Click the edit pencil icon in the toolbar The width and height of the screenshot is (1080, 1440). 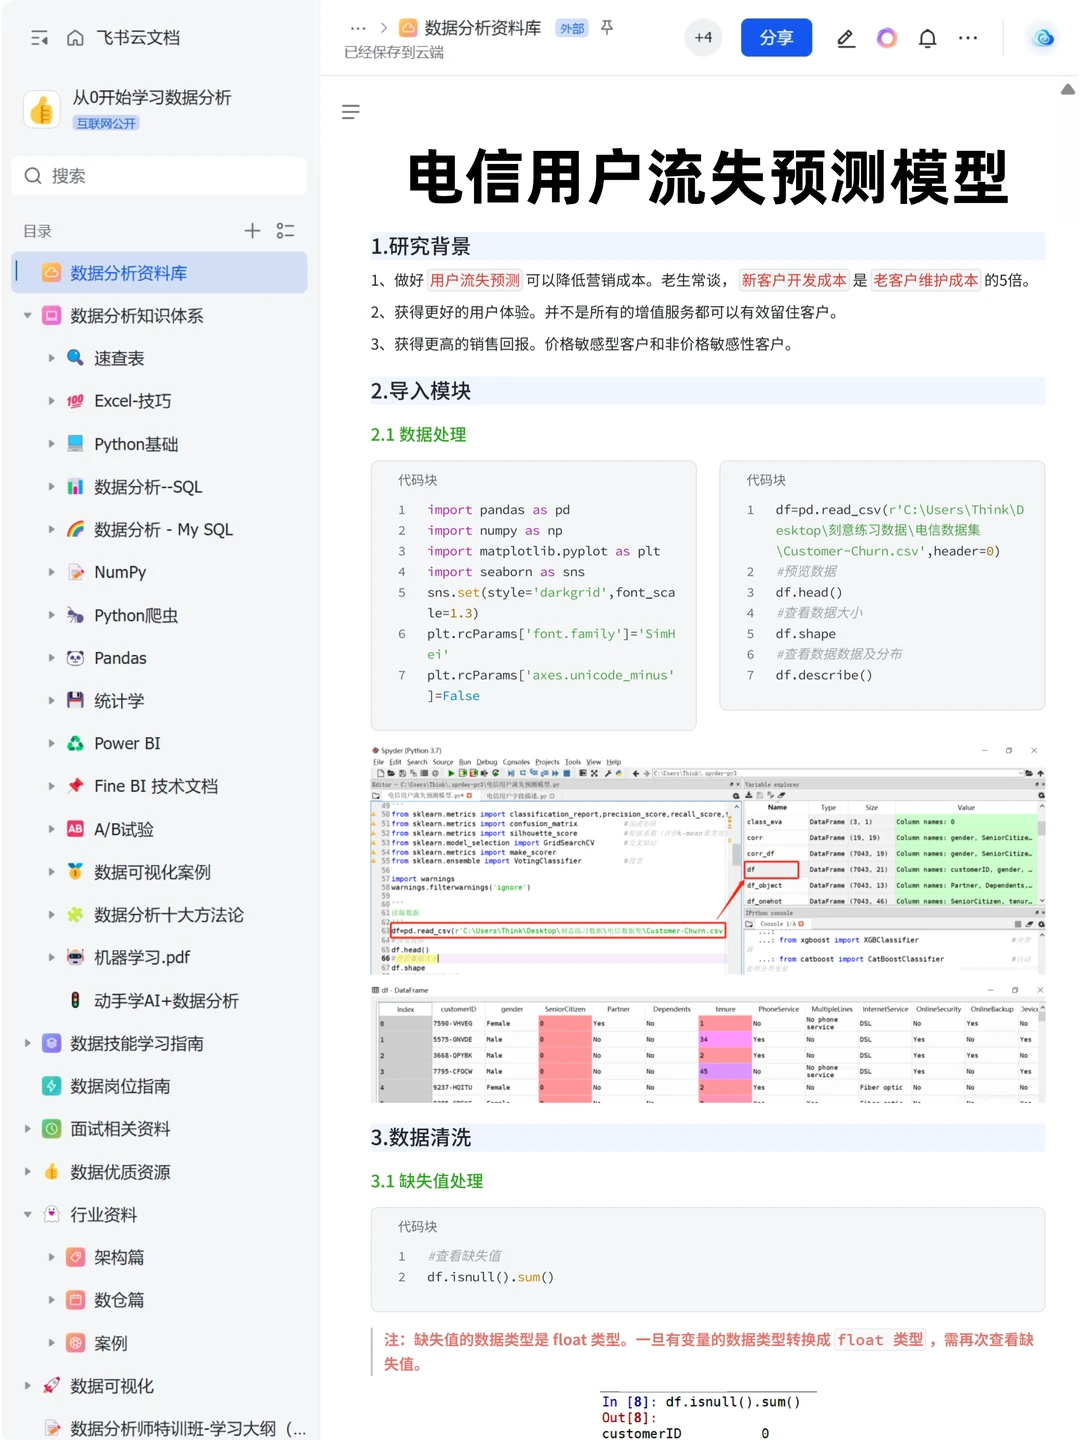pyautogui.click(x=846, y=38)
